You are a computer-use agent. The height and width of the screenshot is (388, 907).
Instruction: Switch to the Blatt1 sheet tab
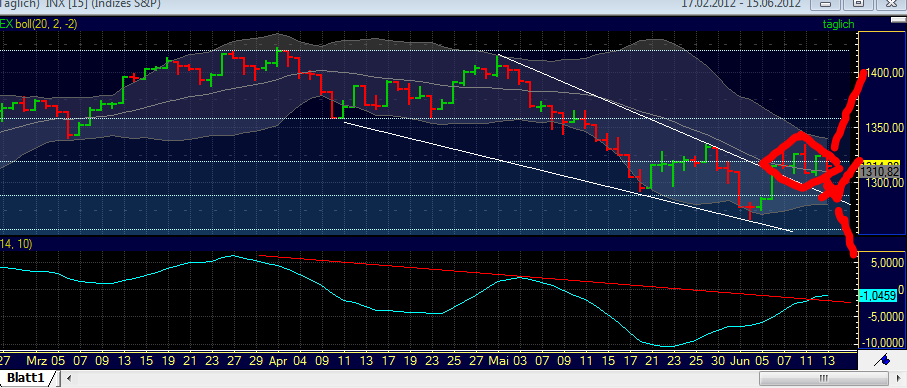point(26,378)
